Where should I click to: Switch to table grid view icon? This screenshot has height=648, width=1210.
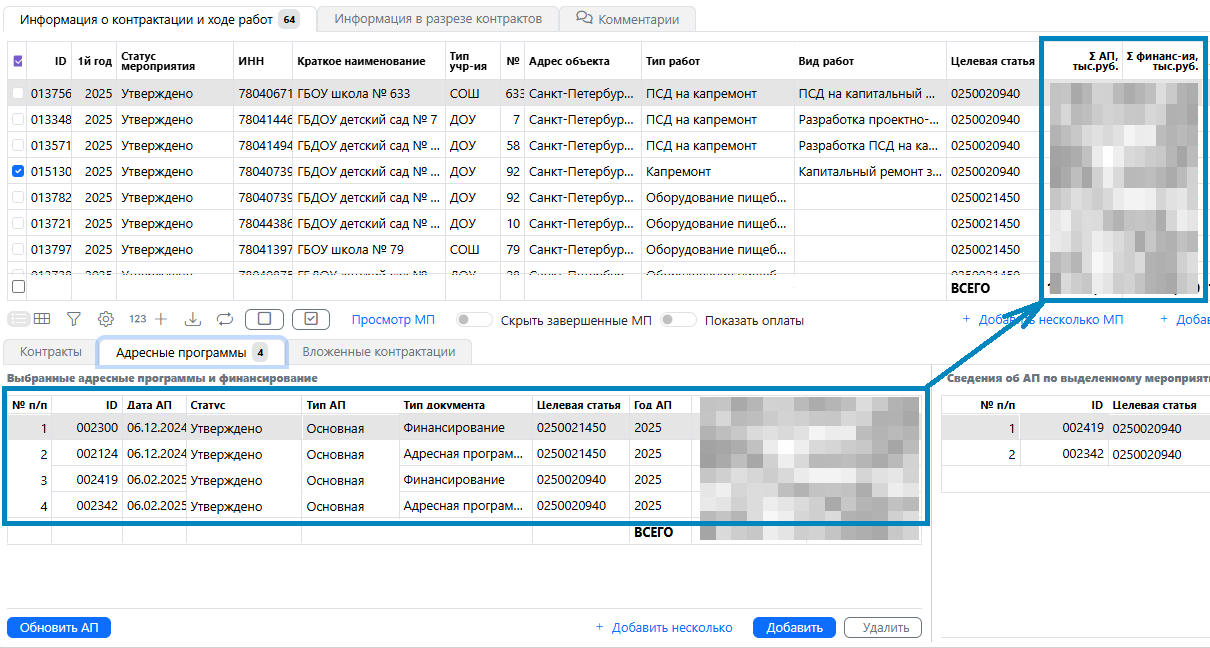click(42, 319)
